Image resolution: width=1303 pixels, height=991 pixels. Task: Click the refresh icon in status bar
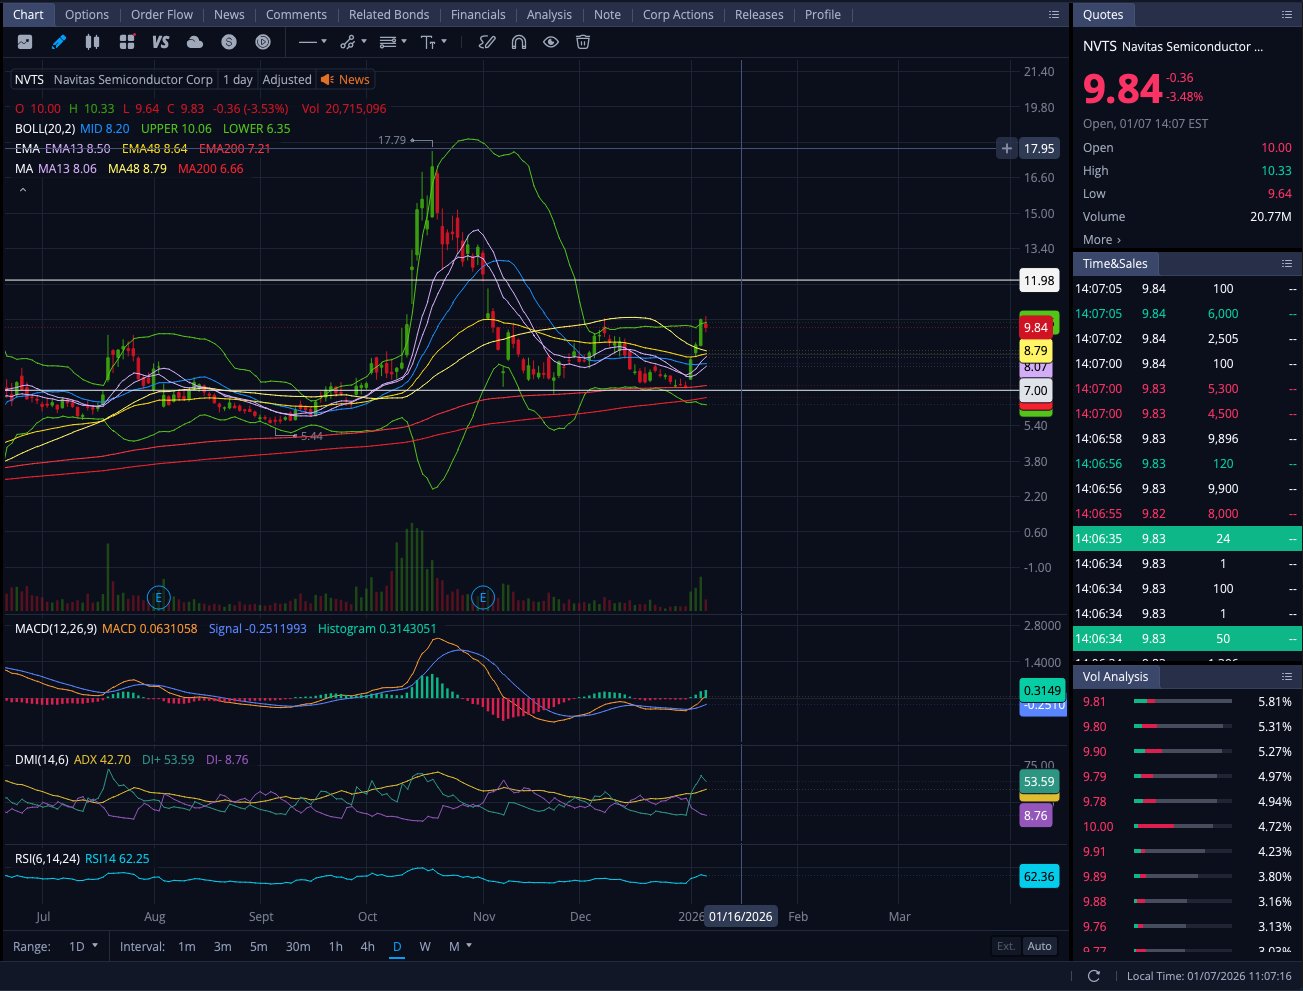(x=1093, y=976)
